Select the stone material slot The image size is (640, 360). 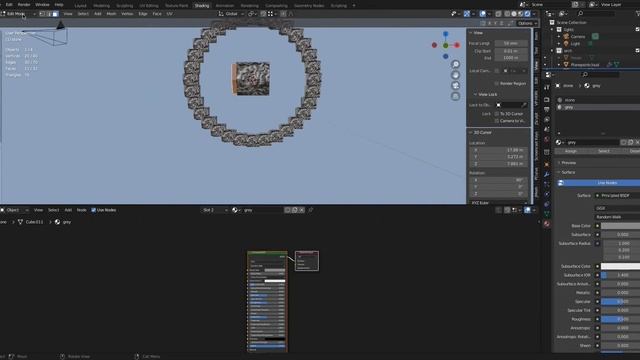coord(598,100)
